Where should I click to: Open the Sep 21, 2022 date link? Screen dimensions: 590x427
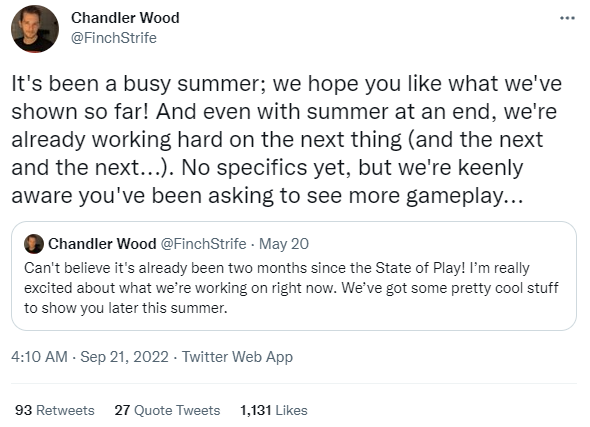(125, 357)
